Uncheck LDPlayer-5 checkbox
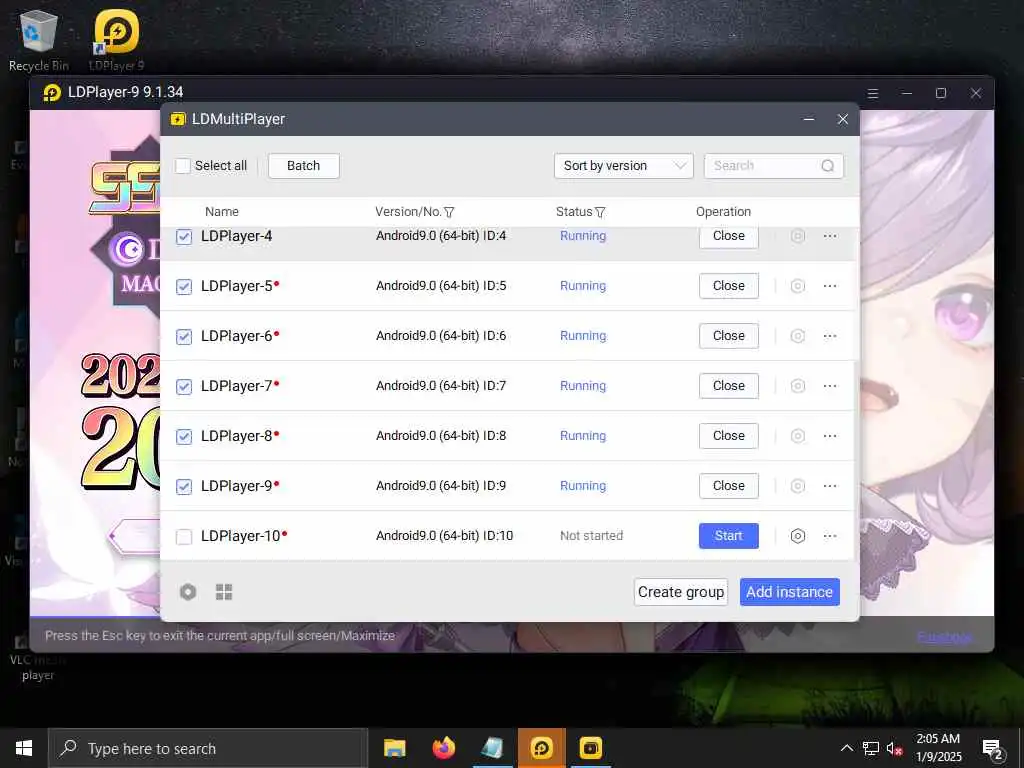This screenshot has height=768, width=1024. [x=184, y=287]
